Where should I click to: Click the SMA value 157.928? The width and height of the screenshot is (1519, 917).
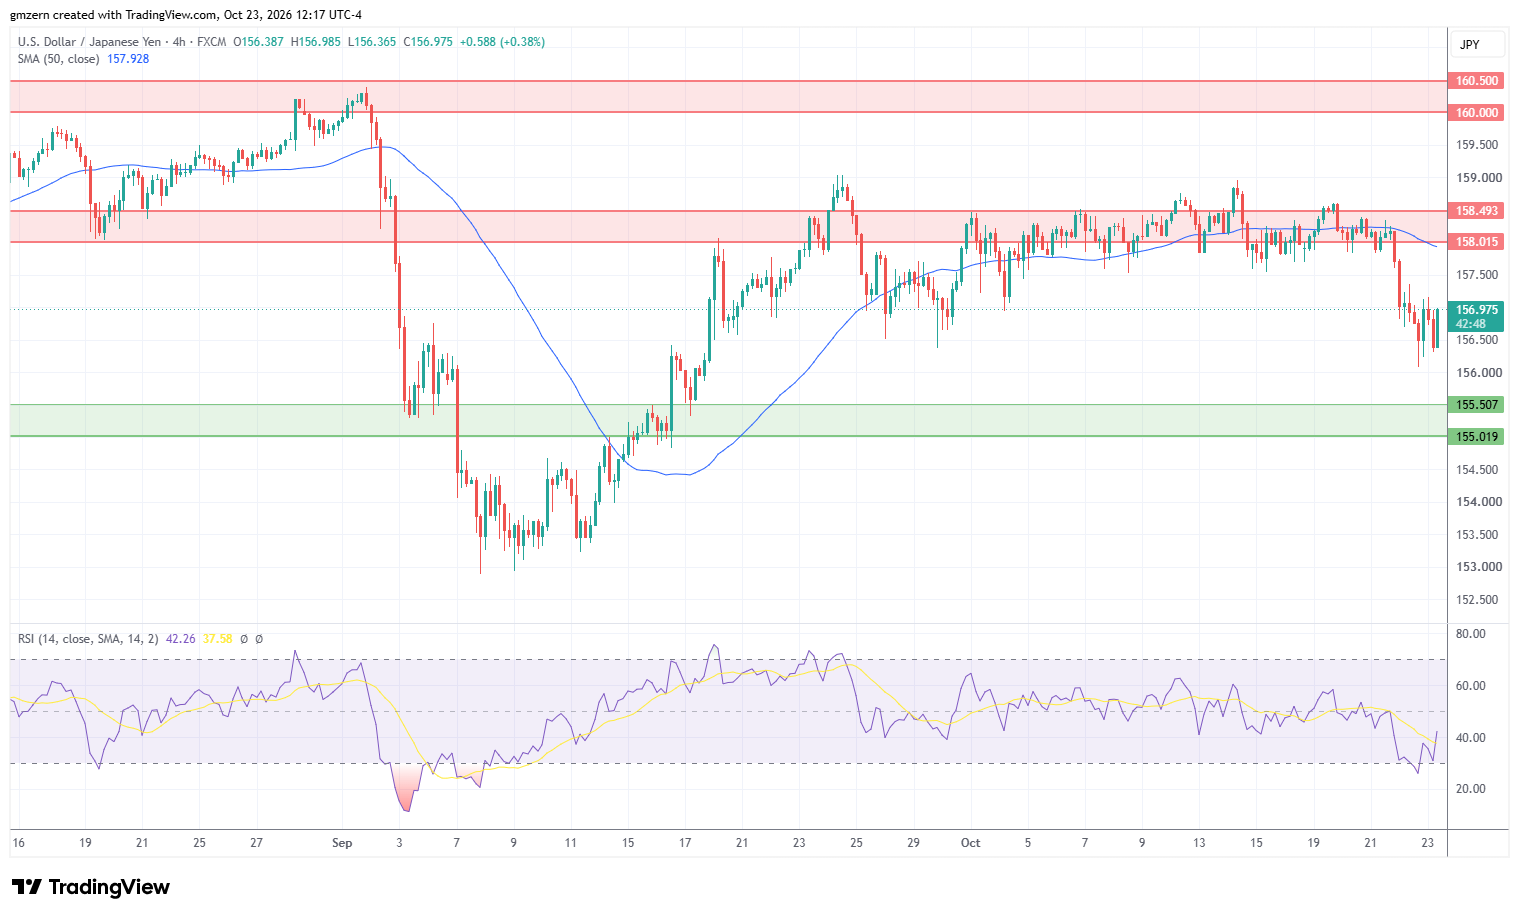[x=128, y=59]
